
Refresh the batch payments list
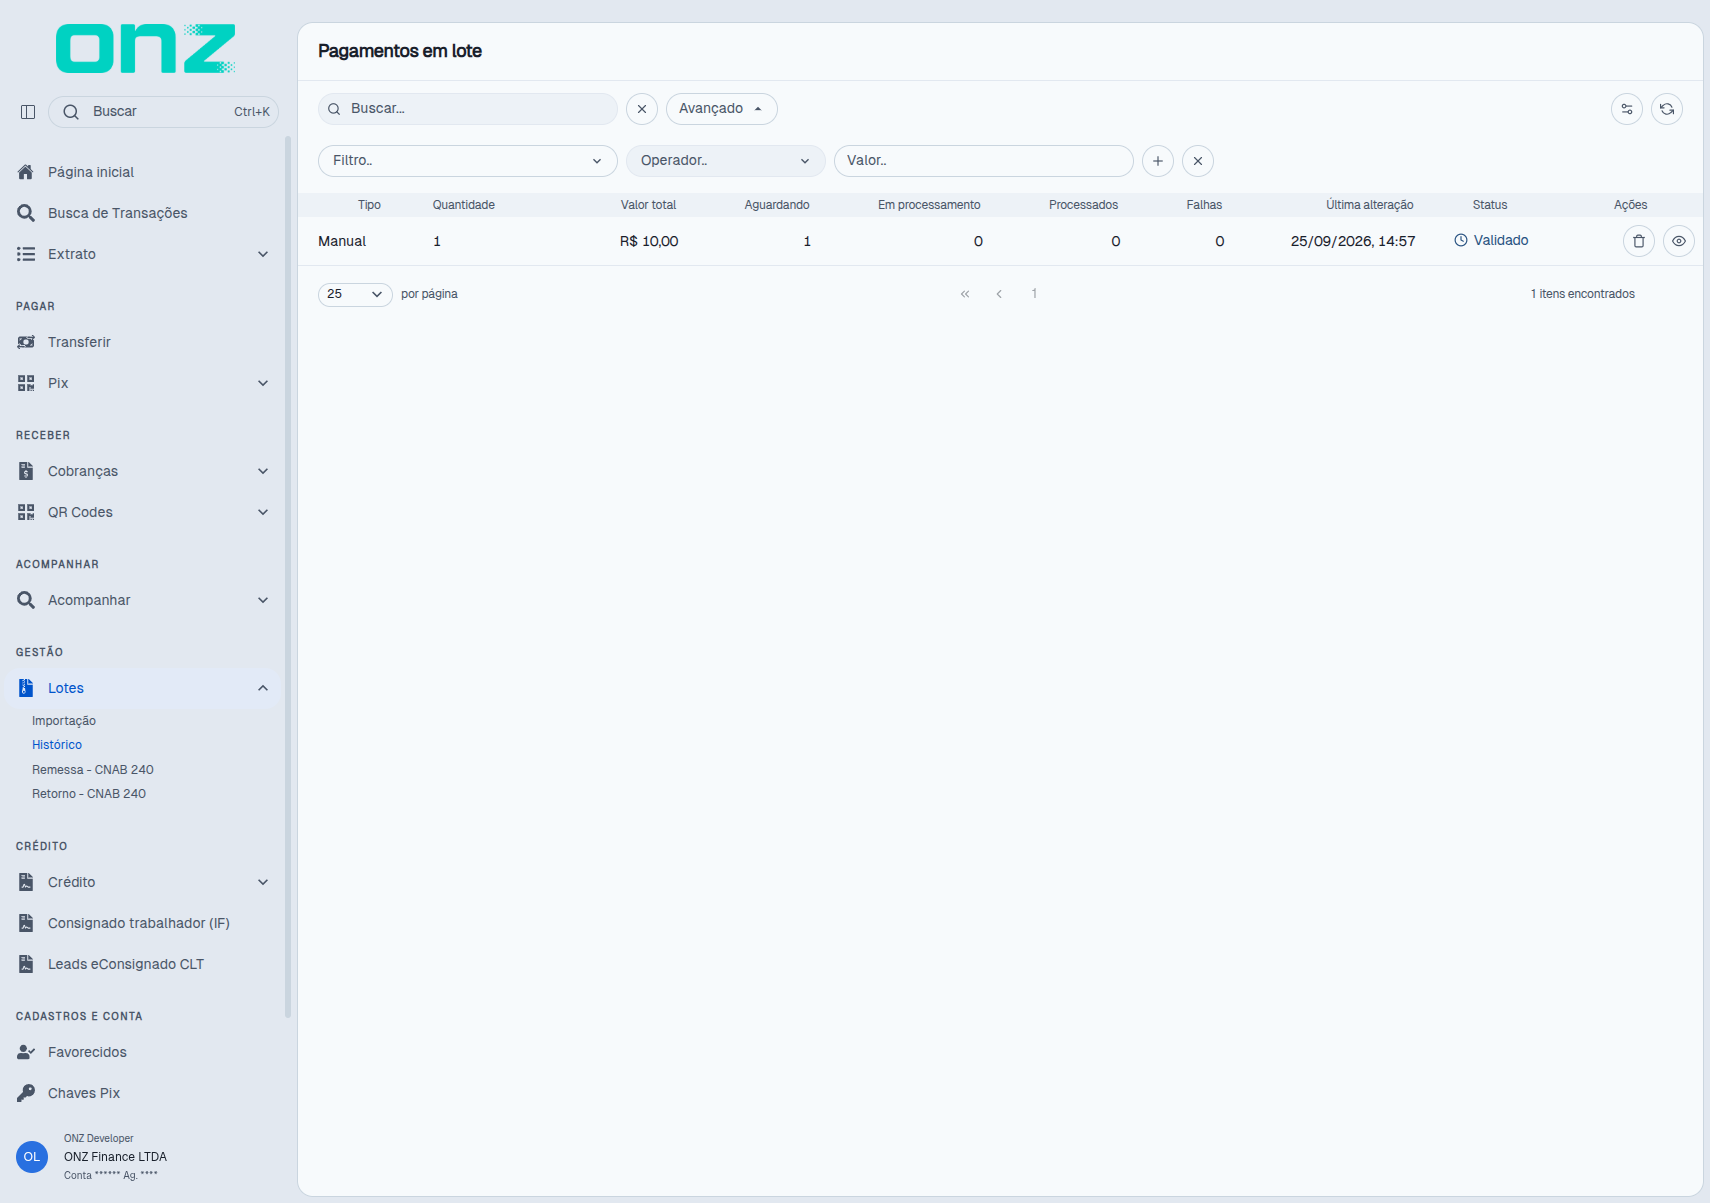[1667, 109]
